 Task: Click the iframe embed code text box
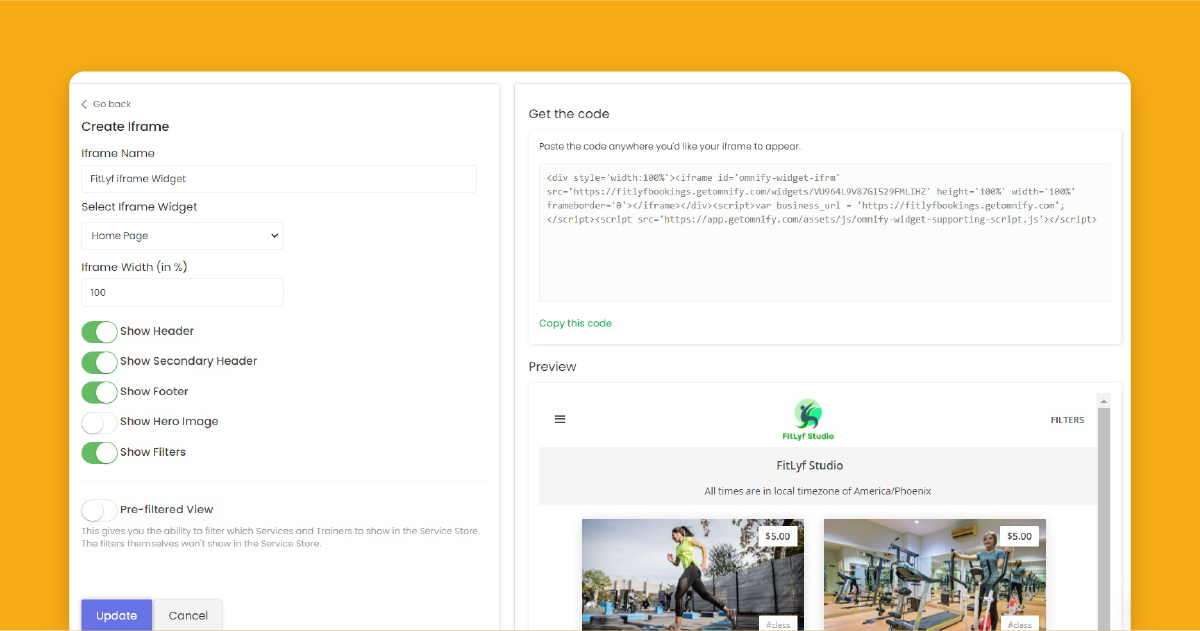click(x=824, y=232)
